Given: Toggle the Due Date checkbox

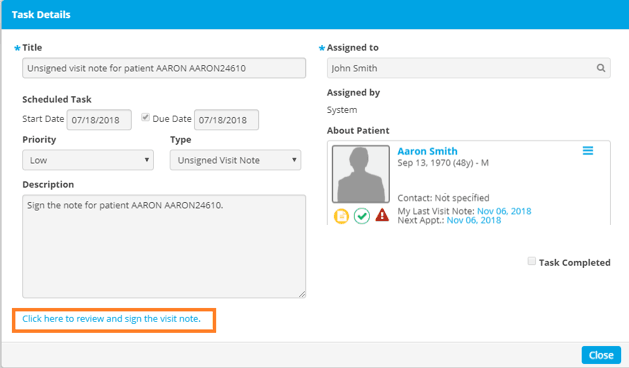Looking at the screenshot, I should pyautogui.click(x=145, y=117).
